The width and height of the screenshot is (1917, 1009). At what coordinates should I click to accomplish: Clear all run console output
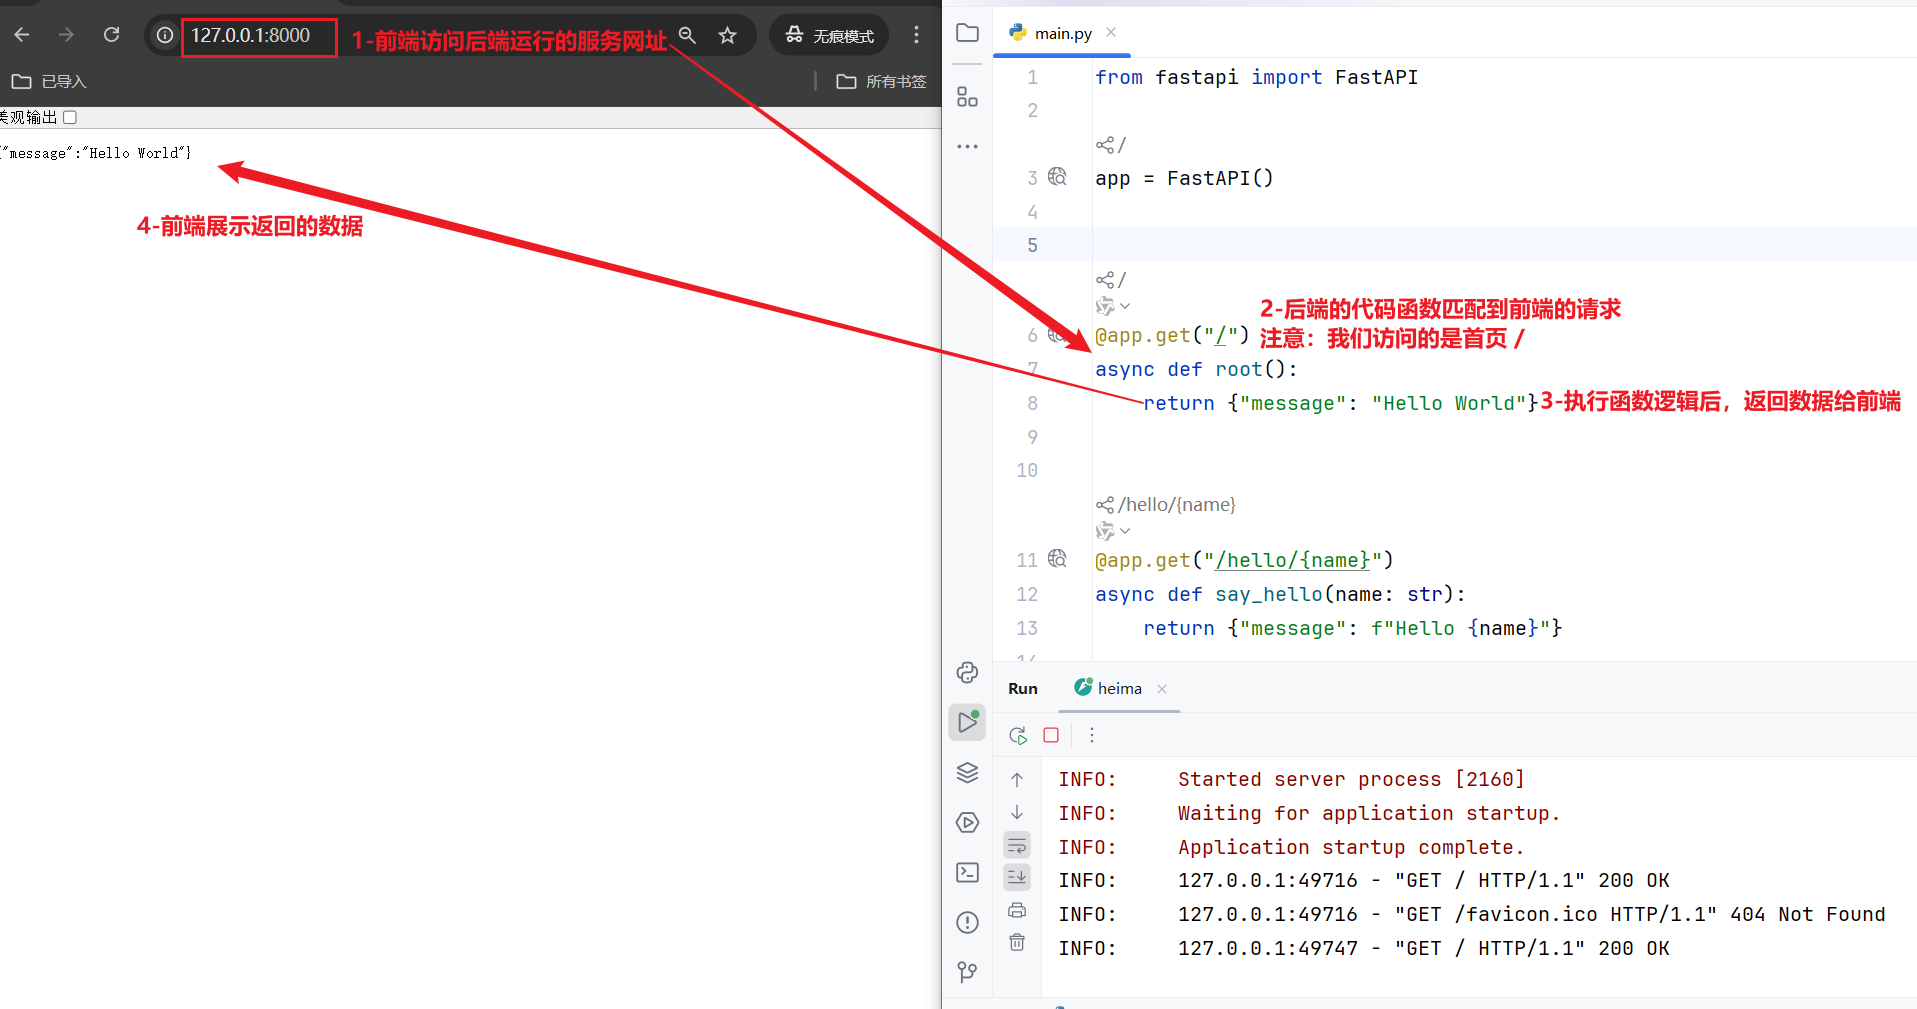coord(1017,943)
